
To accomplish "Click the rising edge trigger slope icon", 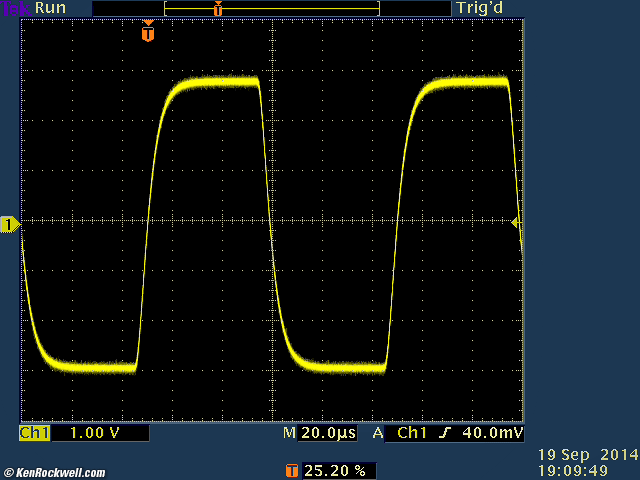I will (445, 433).
